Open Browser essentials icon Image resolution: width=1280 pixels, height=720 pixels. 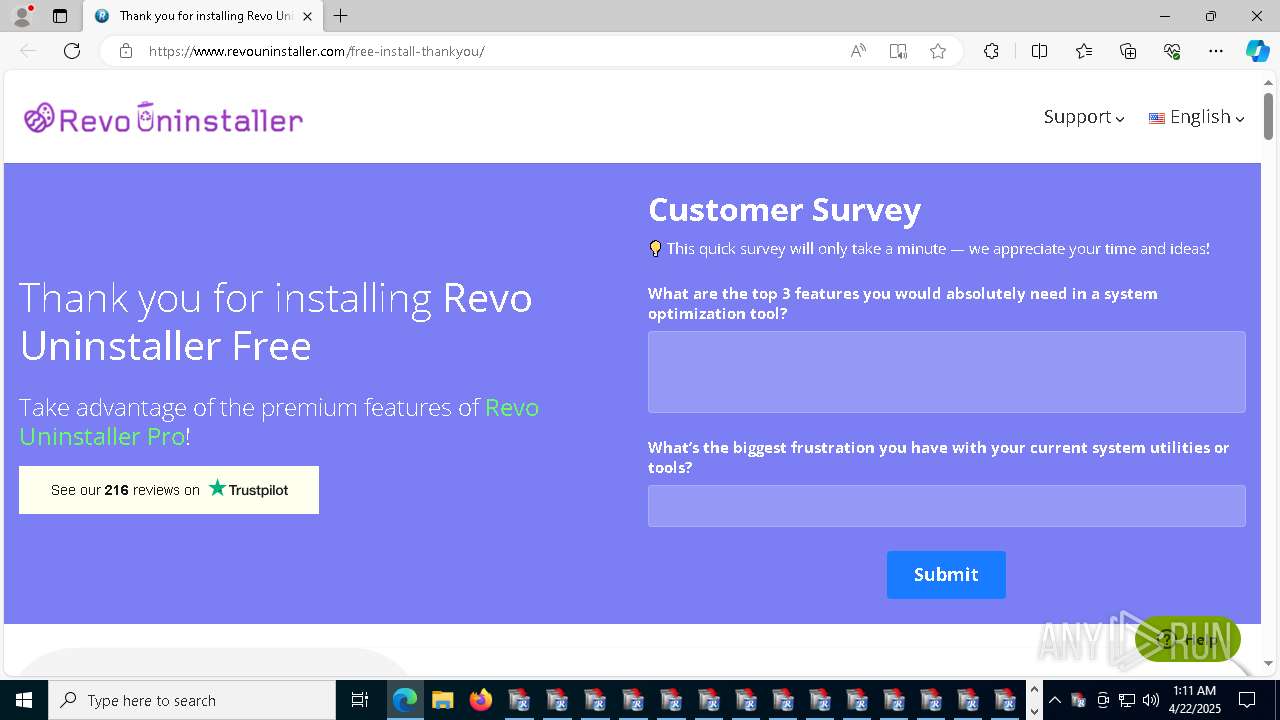tap(1172, 51)
